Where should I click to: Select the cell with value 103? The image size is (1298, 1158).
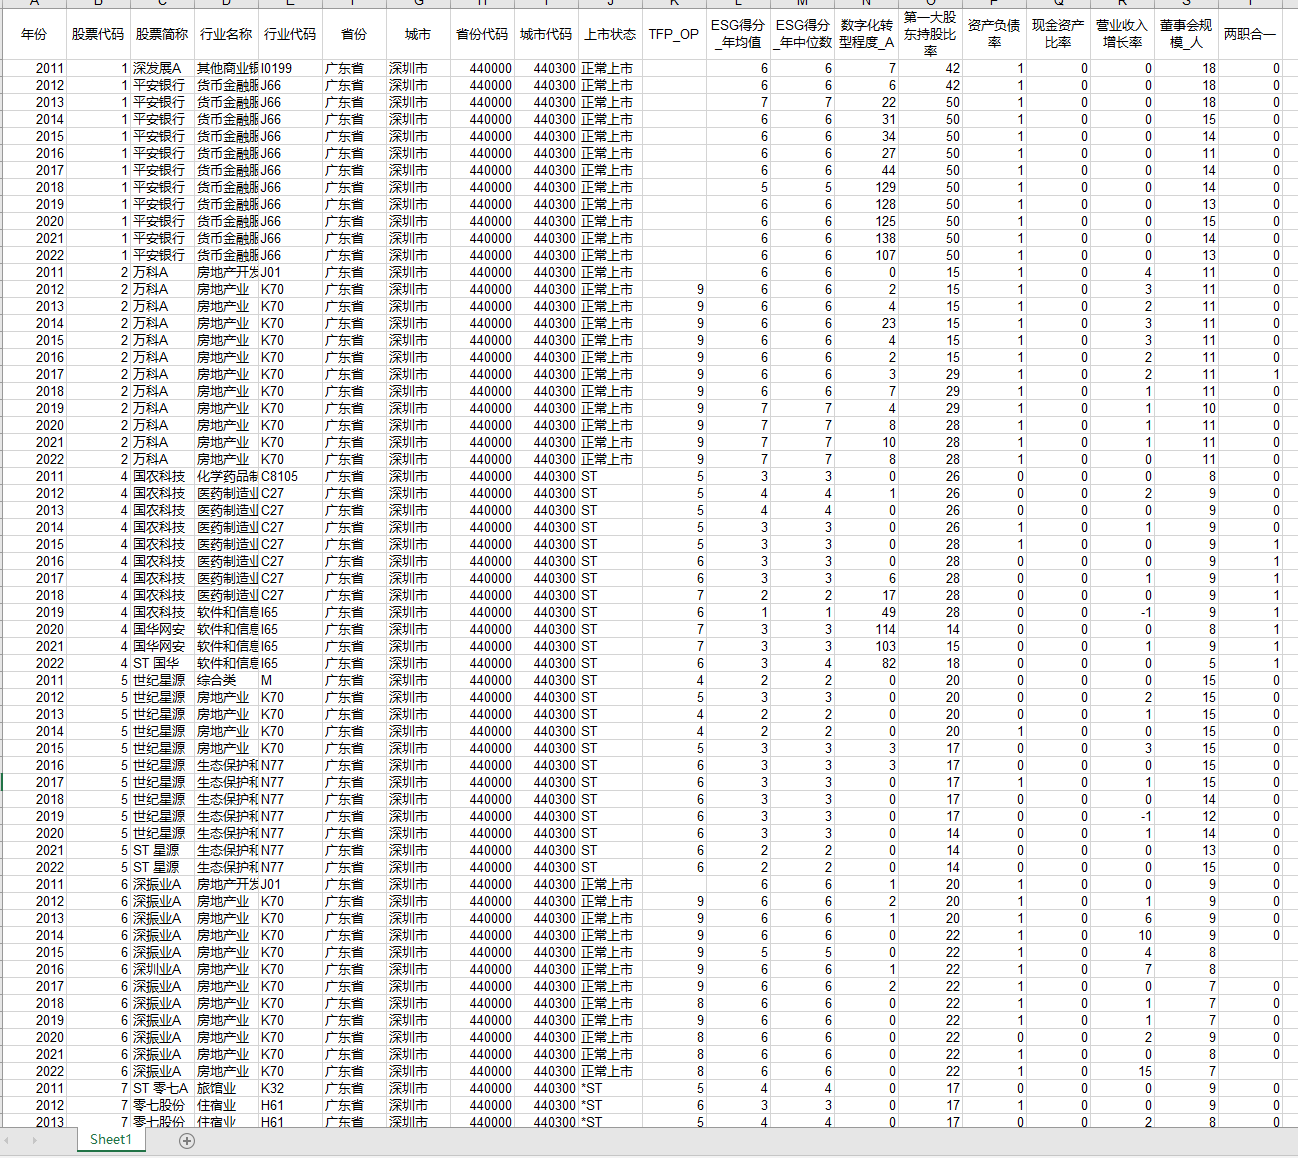click(x=866, y=646)
